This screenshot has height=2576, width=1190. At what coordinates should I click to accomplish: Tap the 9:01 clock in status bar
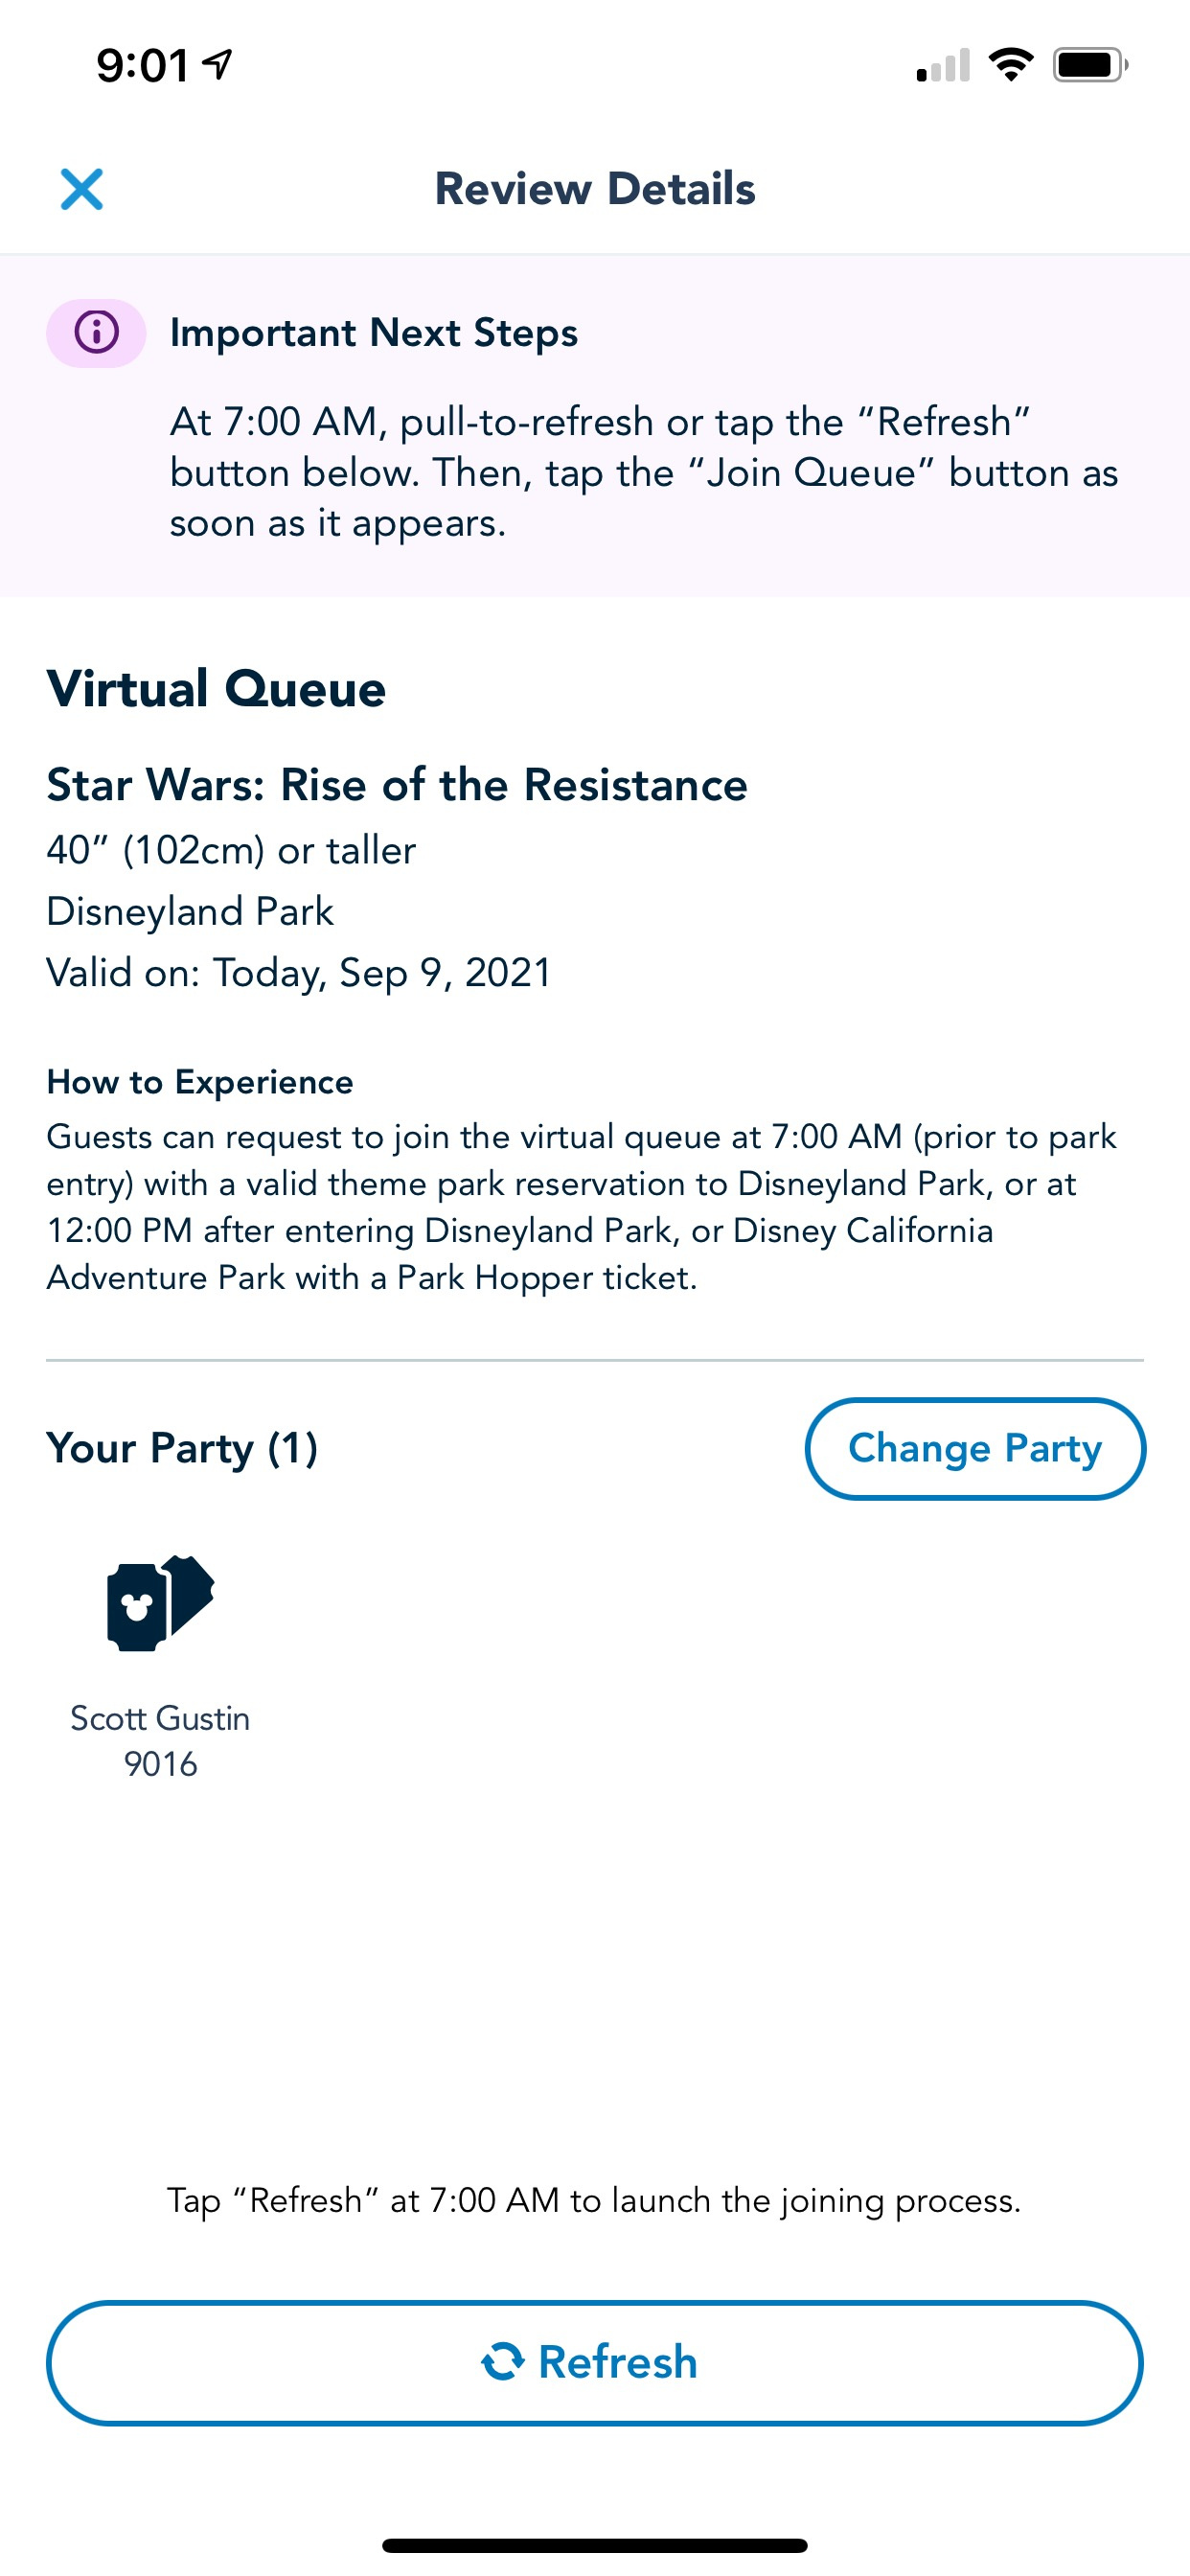click(142, 66)
